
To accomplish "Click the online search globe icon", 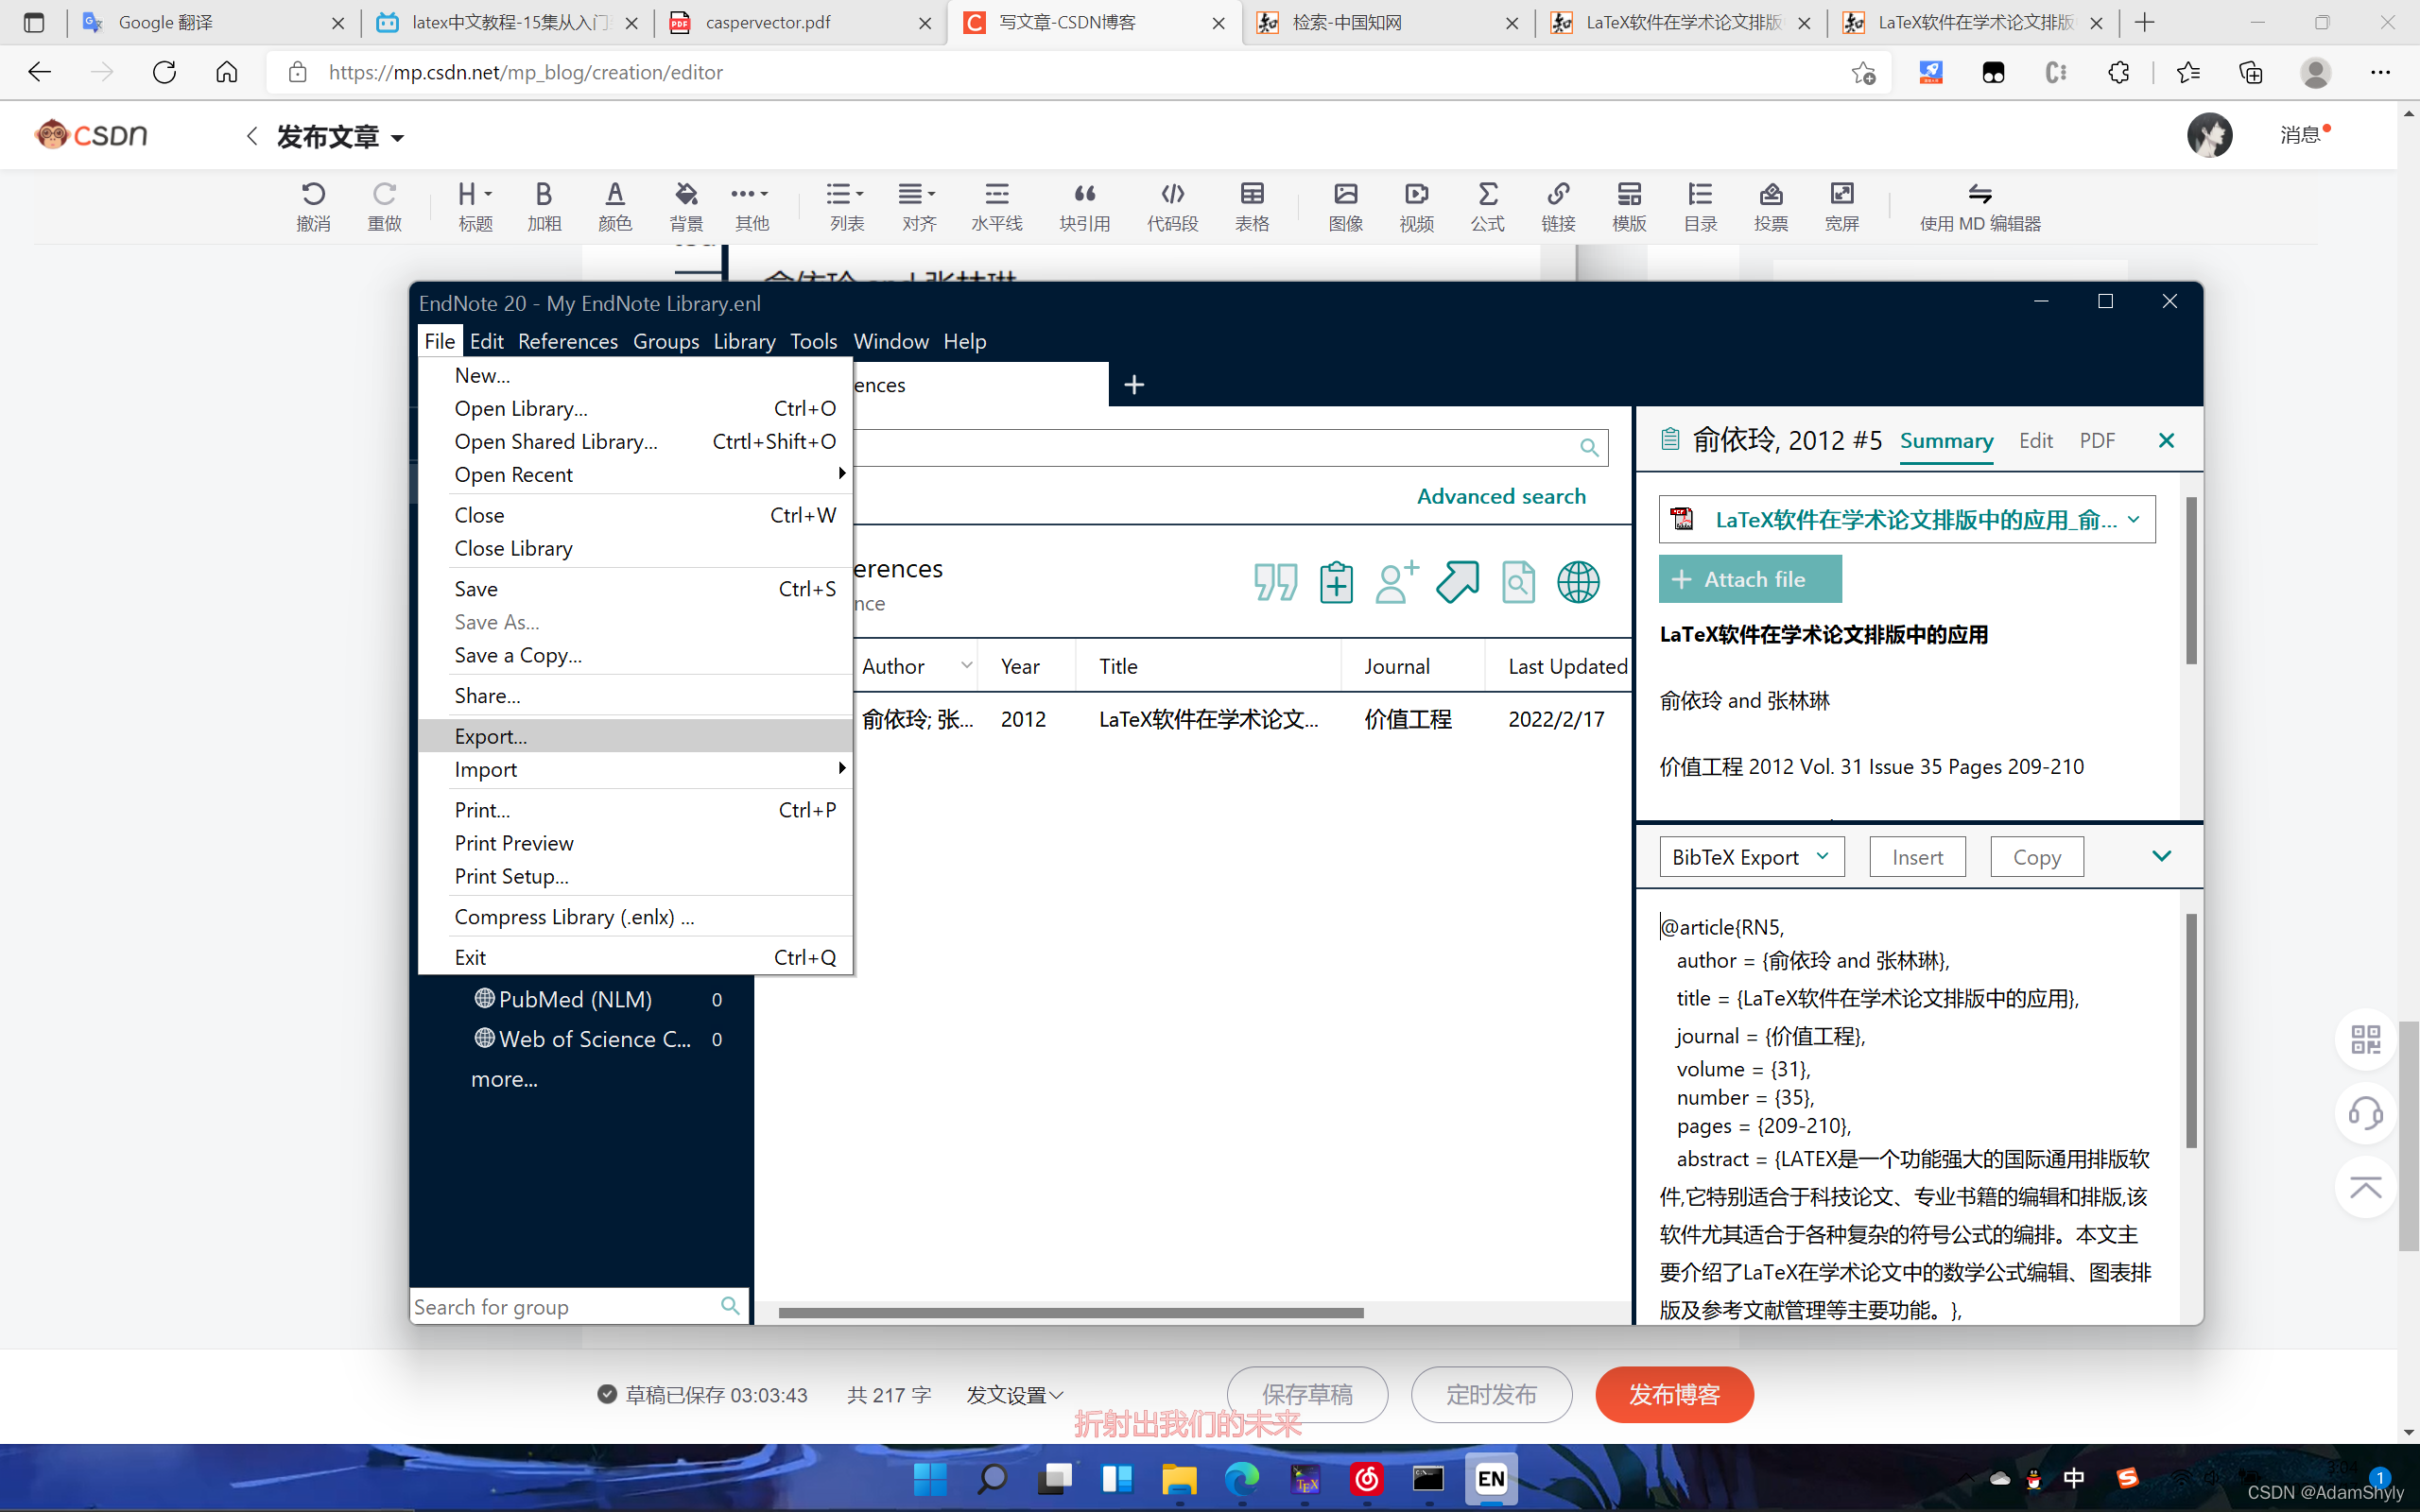I will tap(1578, 582).
